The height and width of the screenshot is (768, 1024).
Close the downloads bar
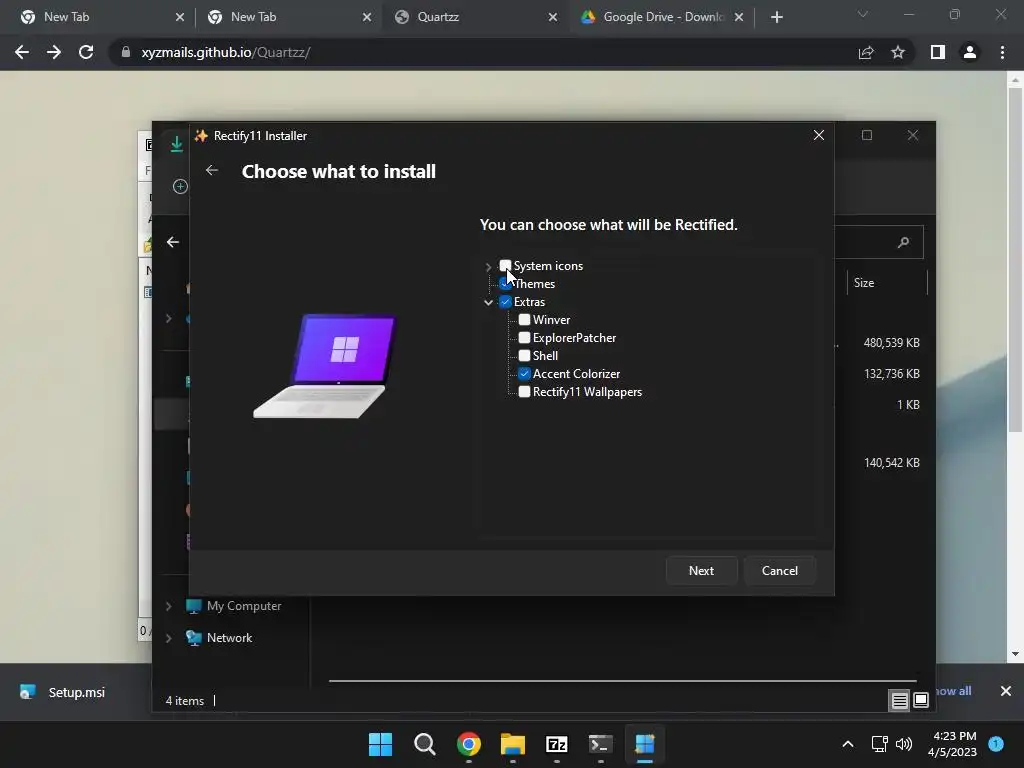[1006, 691]
